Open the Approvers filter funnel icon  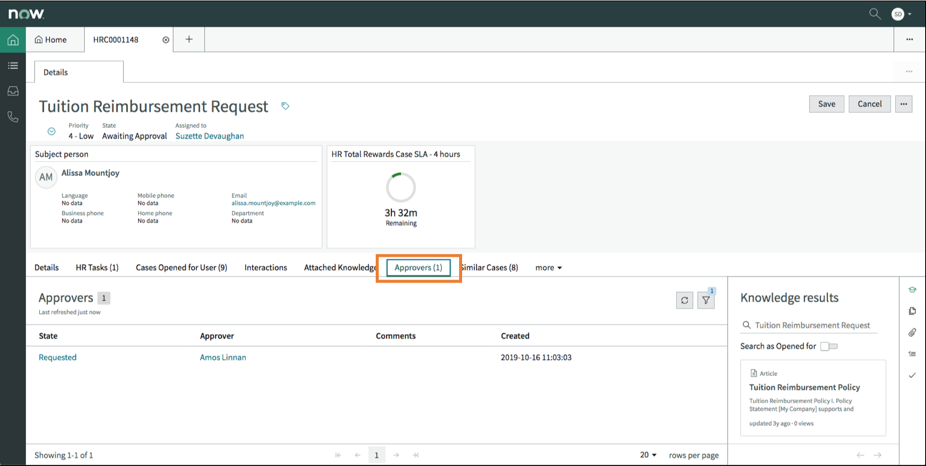click(x=706, y=300)
